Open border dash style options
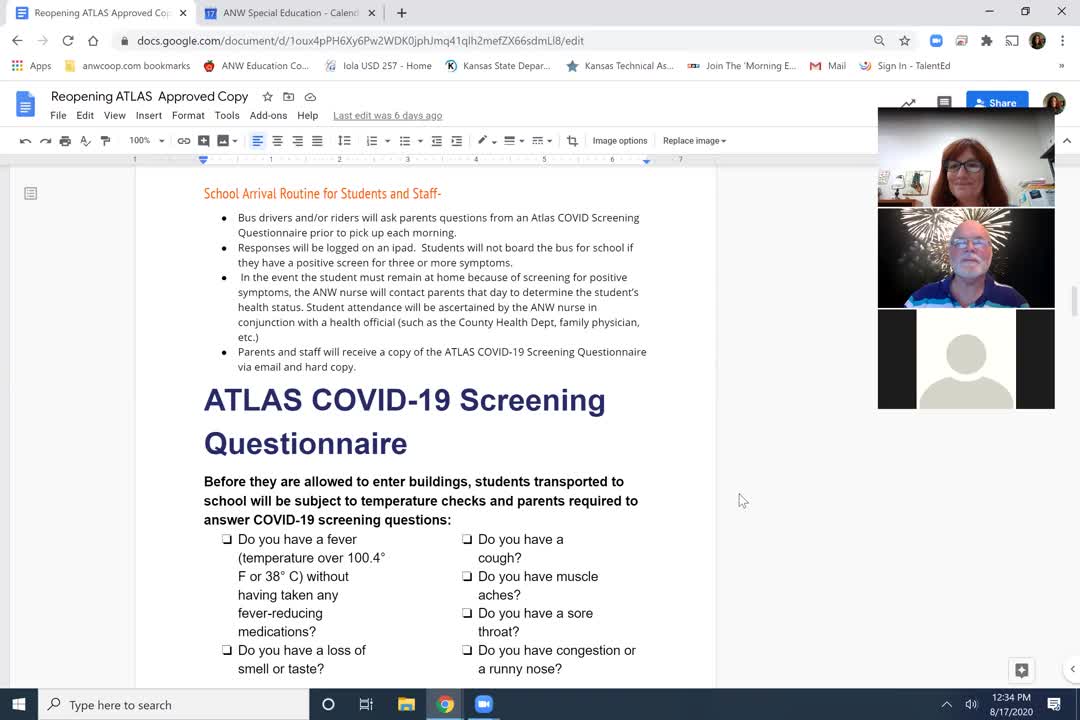 [538, 141]
